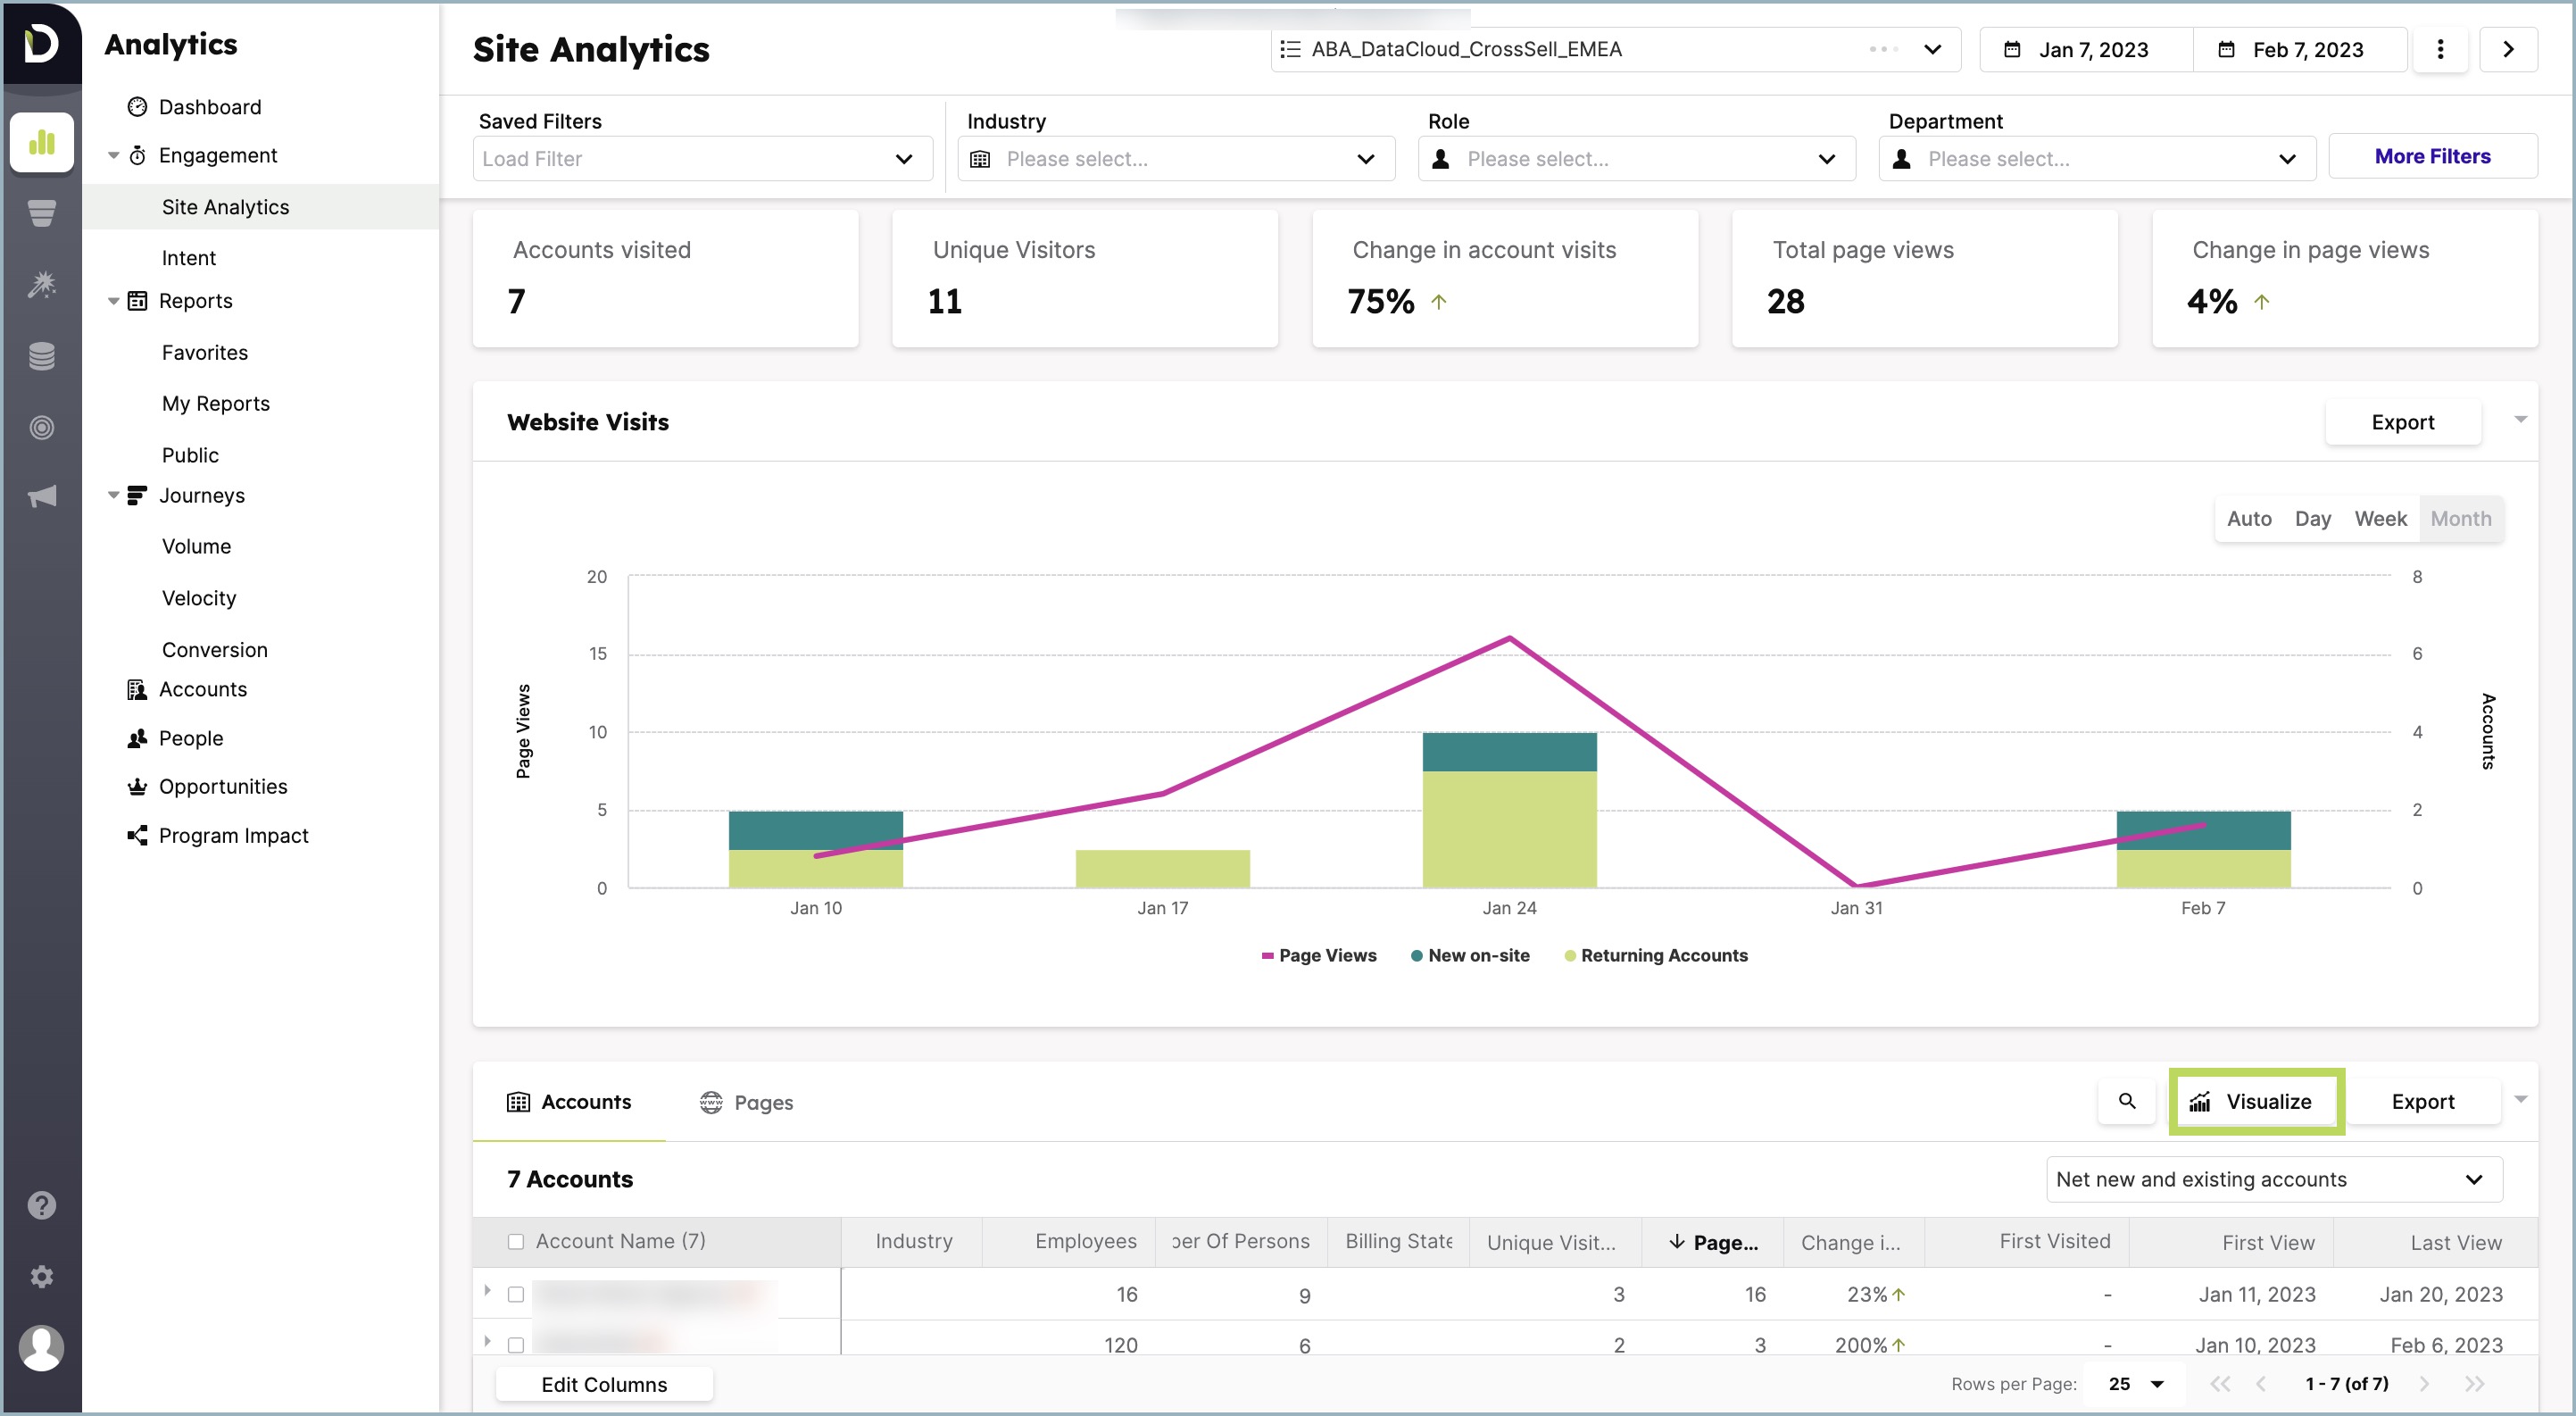
Task: Click the megaphone campaigns icon
Action: 42,496
